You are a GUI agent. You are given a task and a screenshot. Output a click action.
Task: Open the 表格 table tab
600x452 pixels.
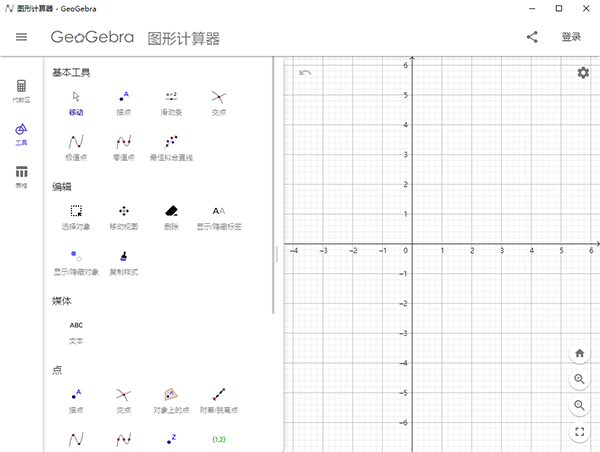click(x=21, y=177)
